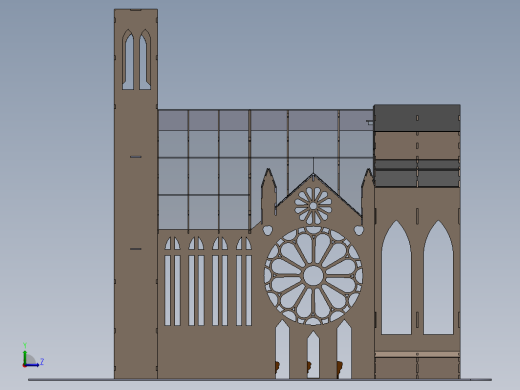Screen dimensions: 520x390
Task: Click the green Y axis of orientation triad
Action: click(x=25, y=356)
